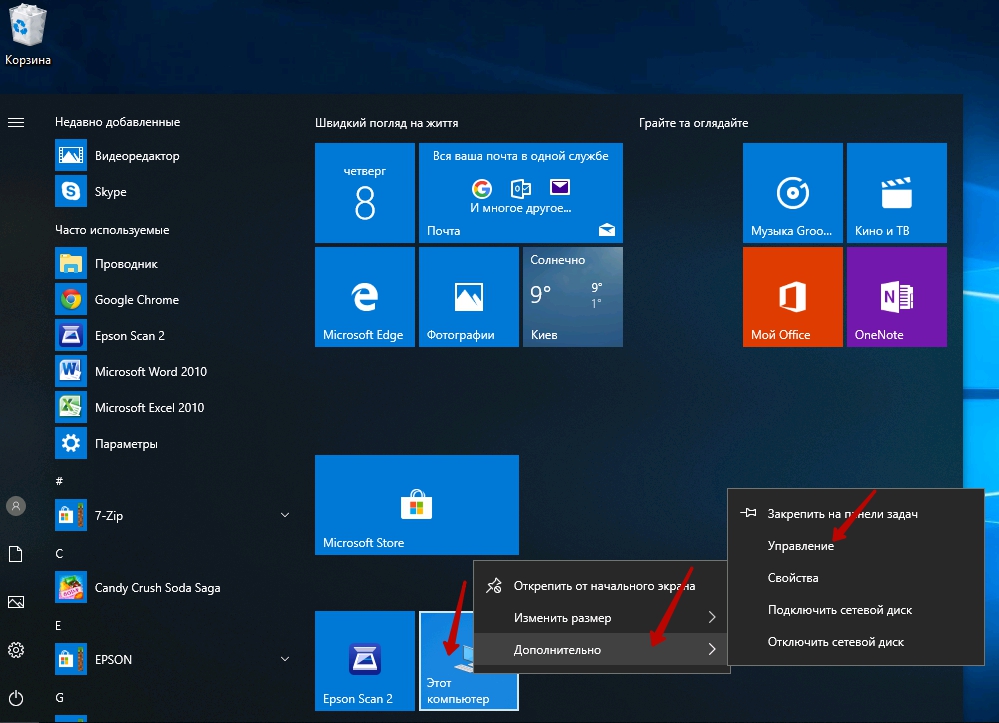This screenshot has height=723, width=999.
Task: Click the user account icon
Action: click(x=16, y=506)
